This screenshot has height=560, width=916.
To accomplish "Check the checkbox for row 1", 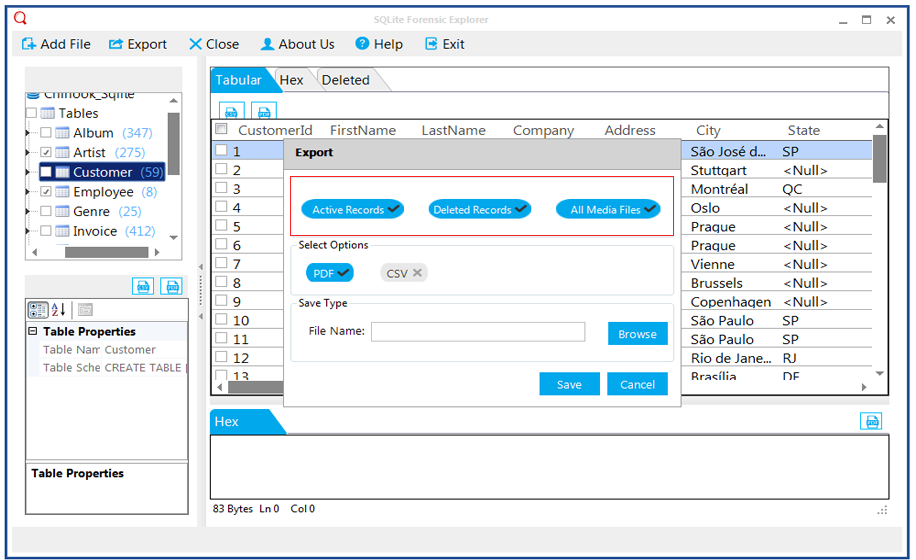I will tap(221, 150).
